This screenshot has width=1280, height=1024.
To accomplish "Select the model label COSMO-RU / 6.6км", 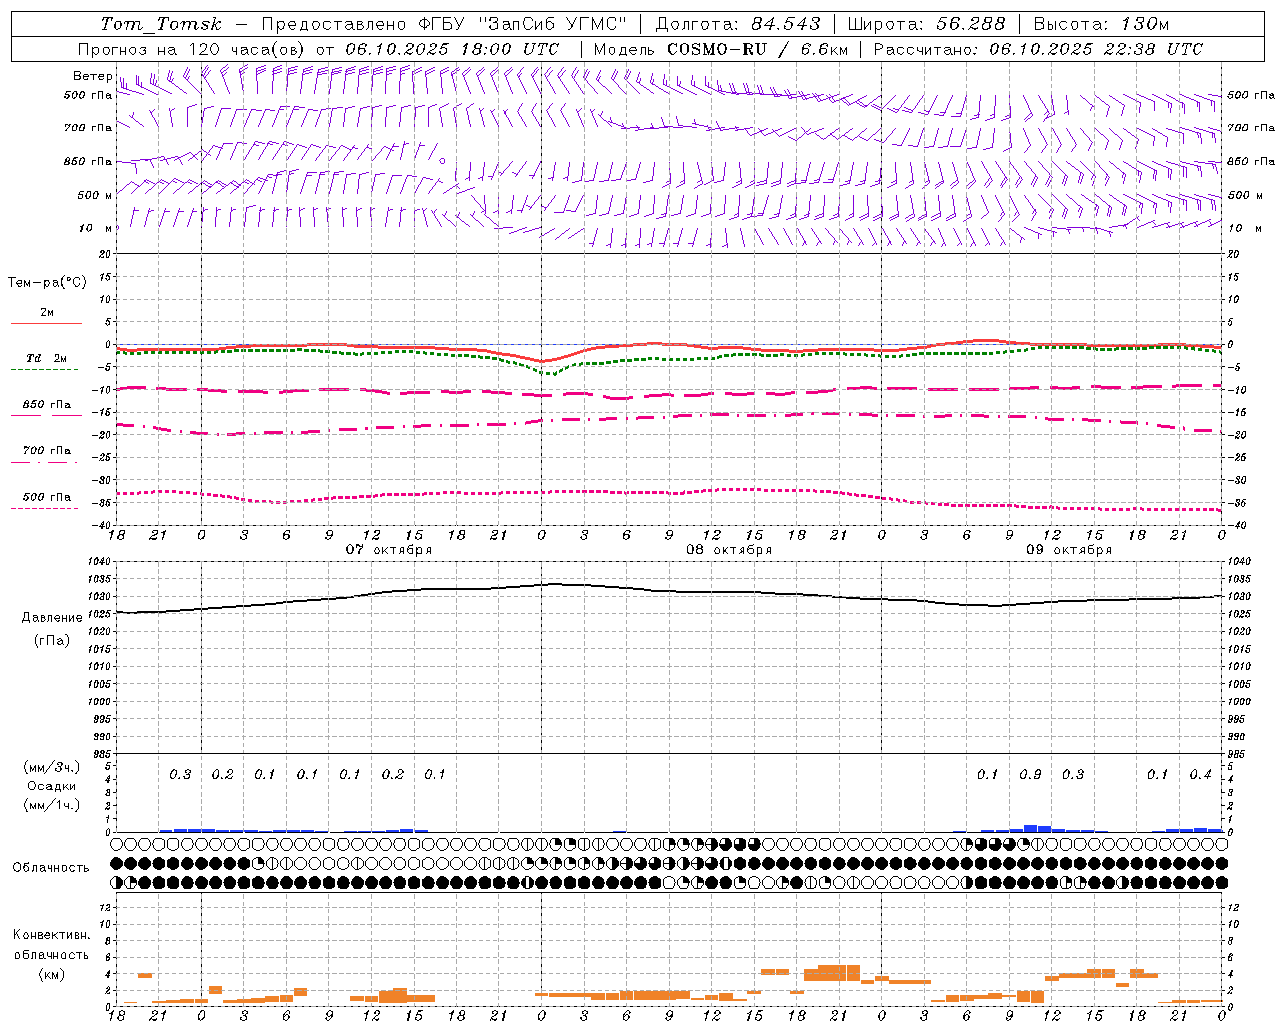I will coord(757,49).
